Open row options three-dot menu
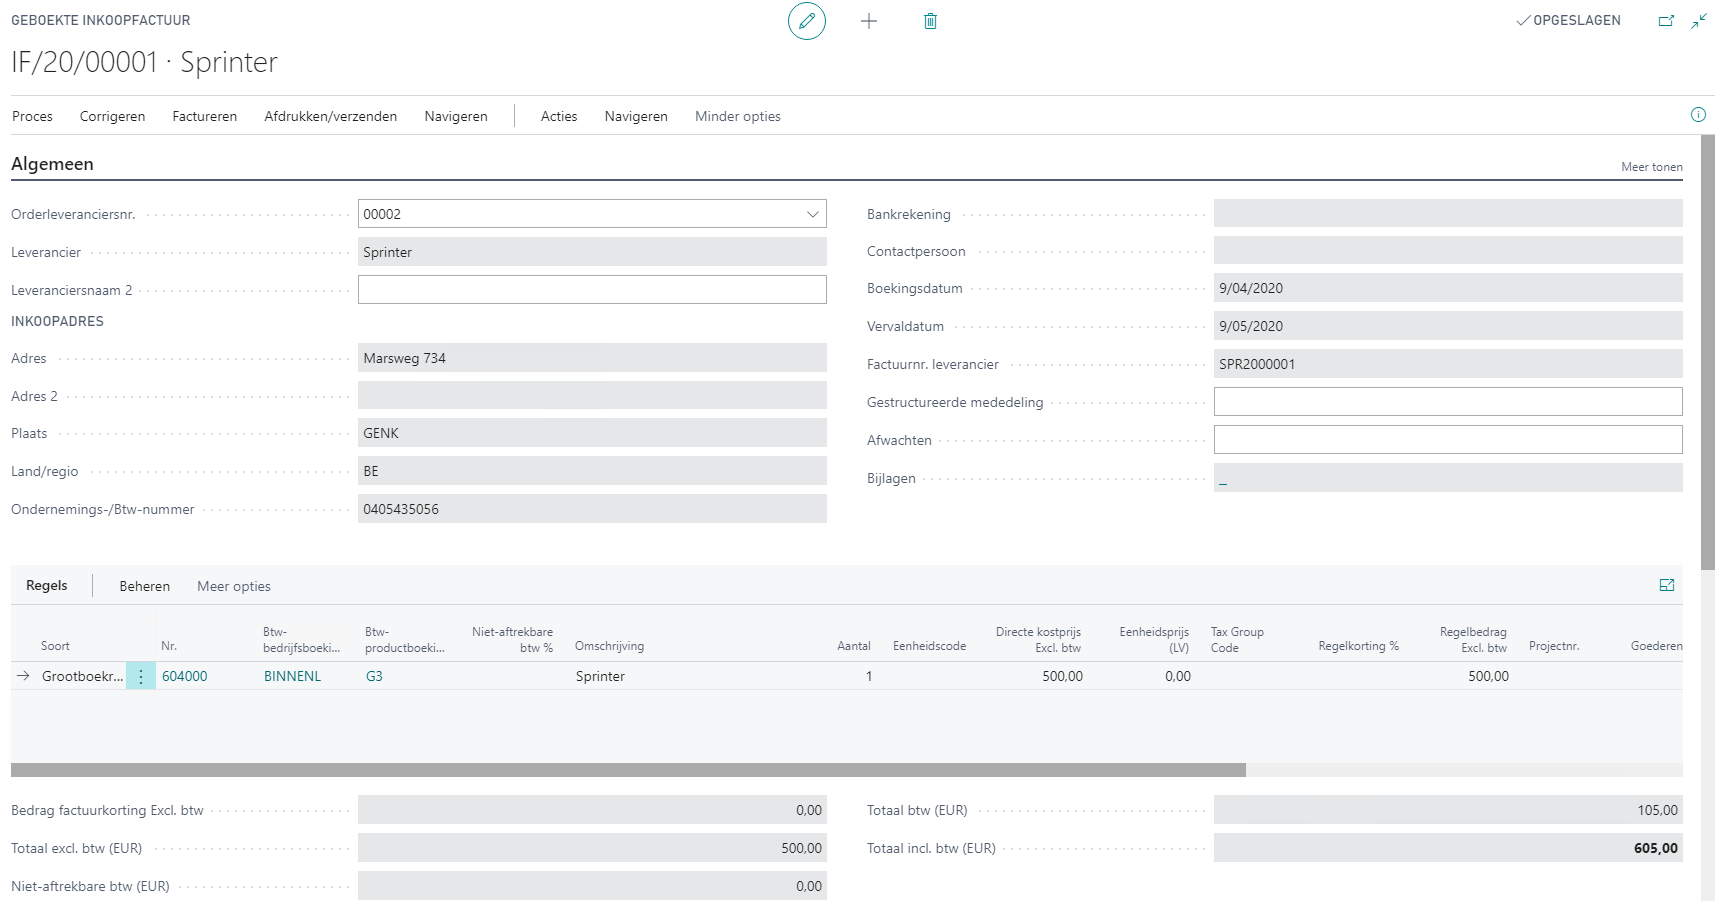Viewport: 1716px width, 901px height. point(141,677)
